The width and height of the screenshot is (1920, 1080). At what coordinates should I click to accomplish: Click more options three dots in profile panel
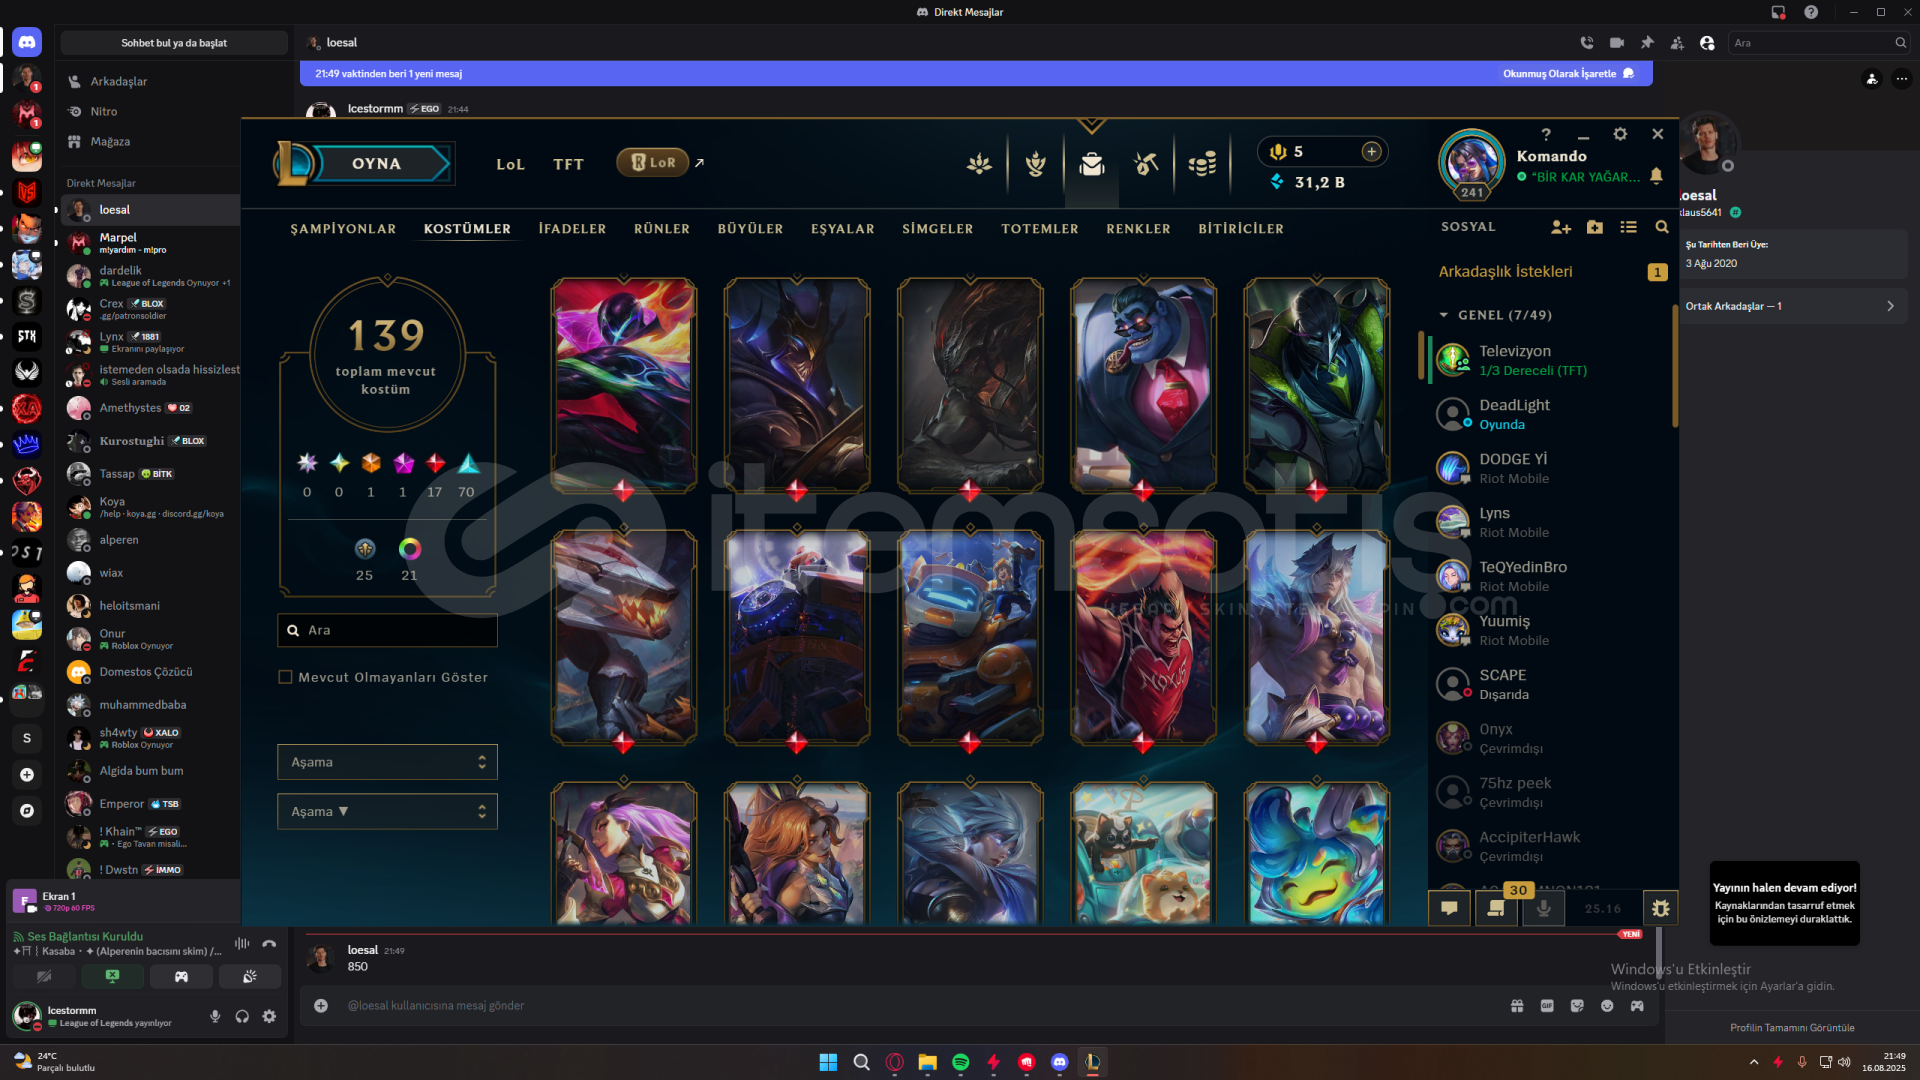click(x=1902, y=79)
